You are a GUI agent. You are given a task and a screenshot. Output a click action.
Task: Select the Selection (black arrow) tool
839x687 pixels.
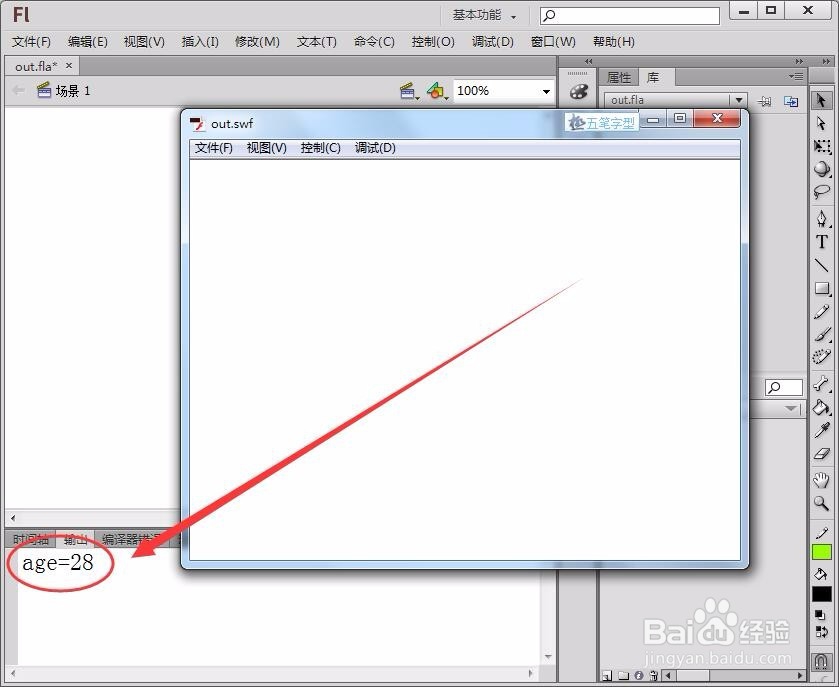point(821,100)
